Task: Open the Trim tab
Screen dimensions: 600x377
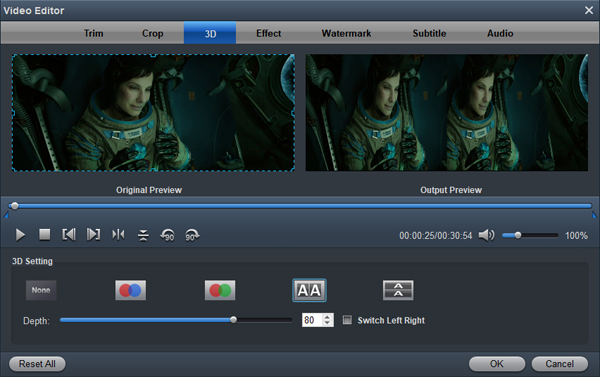Action: point(94,33)
